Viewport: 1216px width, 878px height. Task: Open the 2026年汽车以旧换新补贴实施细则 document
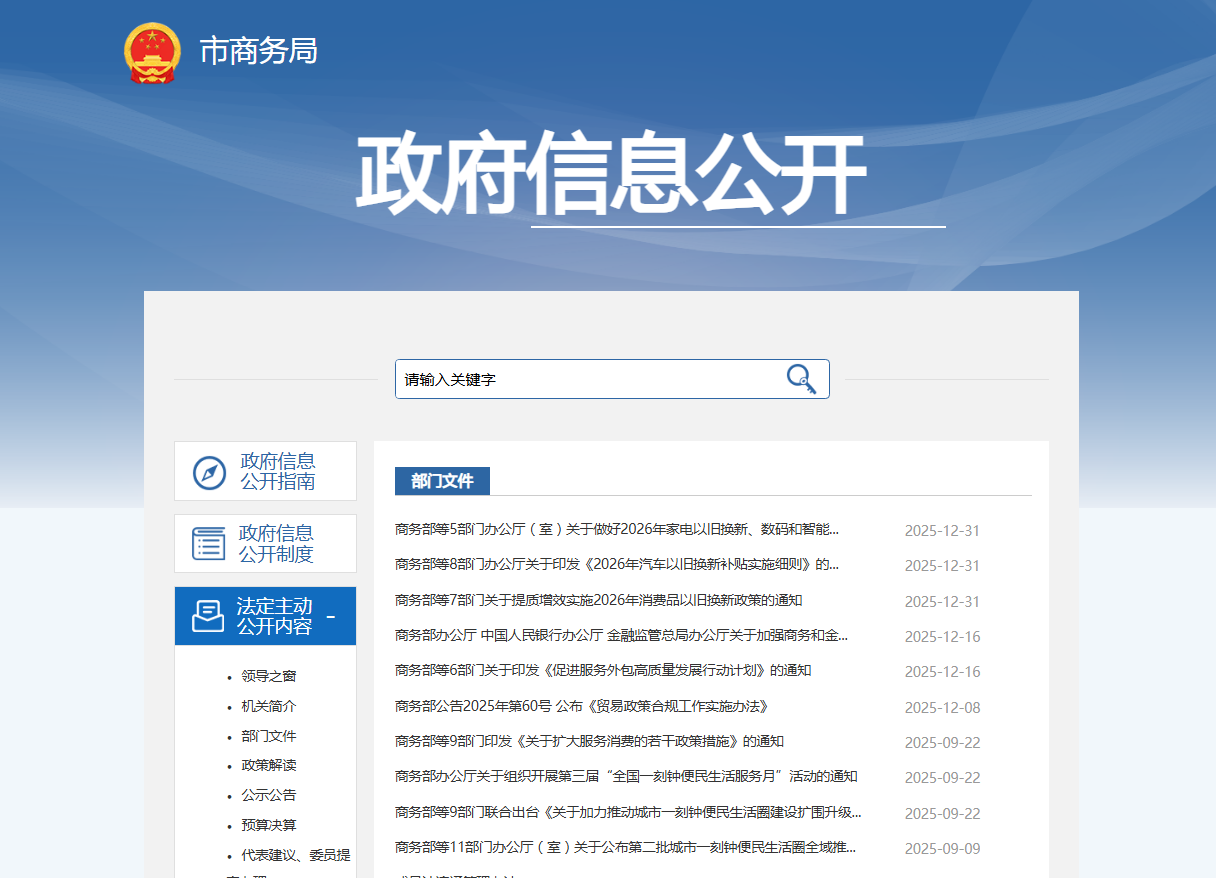[616, 565]
